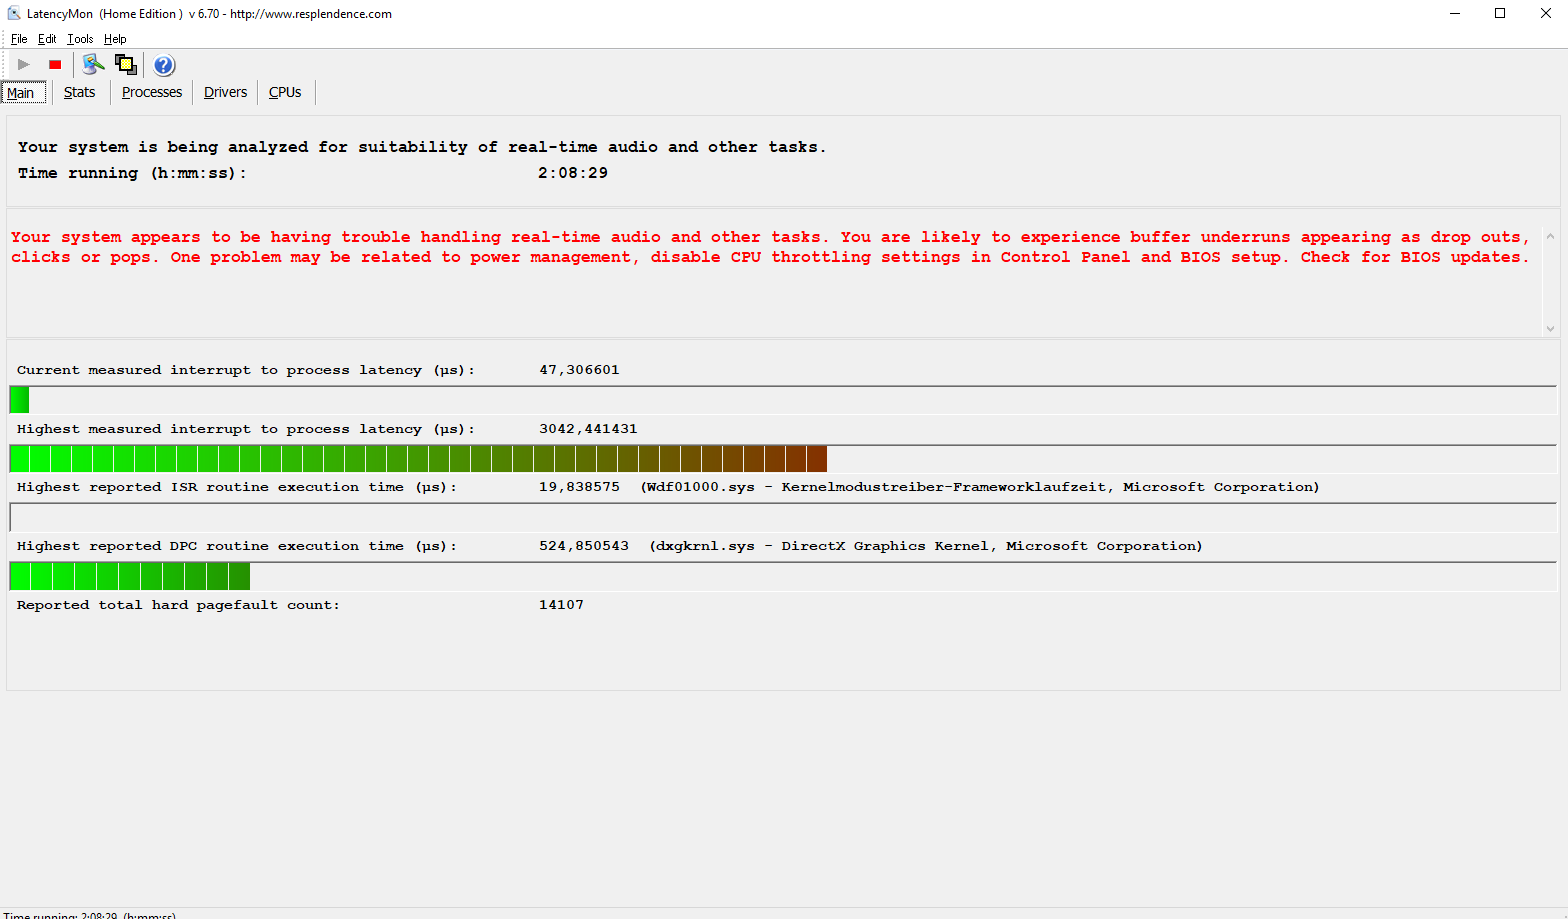The width and height of the screenshot is (1568, 919).
Task: Click the scroll-up arrow of the warning message box
Action: pos(1550,237)
